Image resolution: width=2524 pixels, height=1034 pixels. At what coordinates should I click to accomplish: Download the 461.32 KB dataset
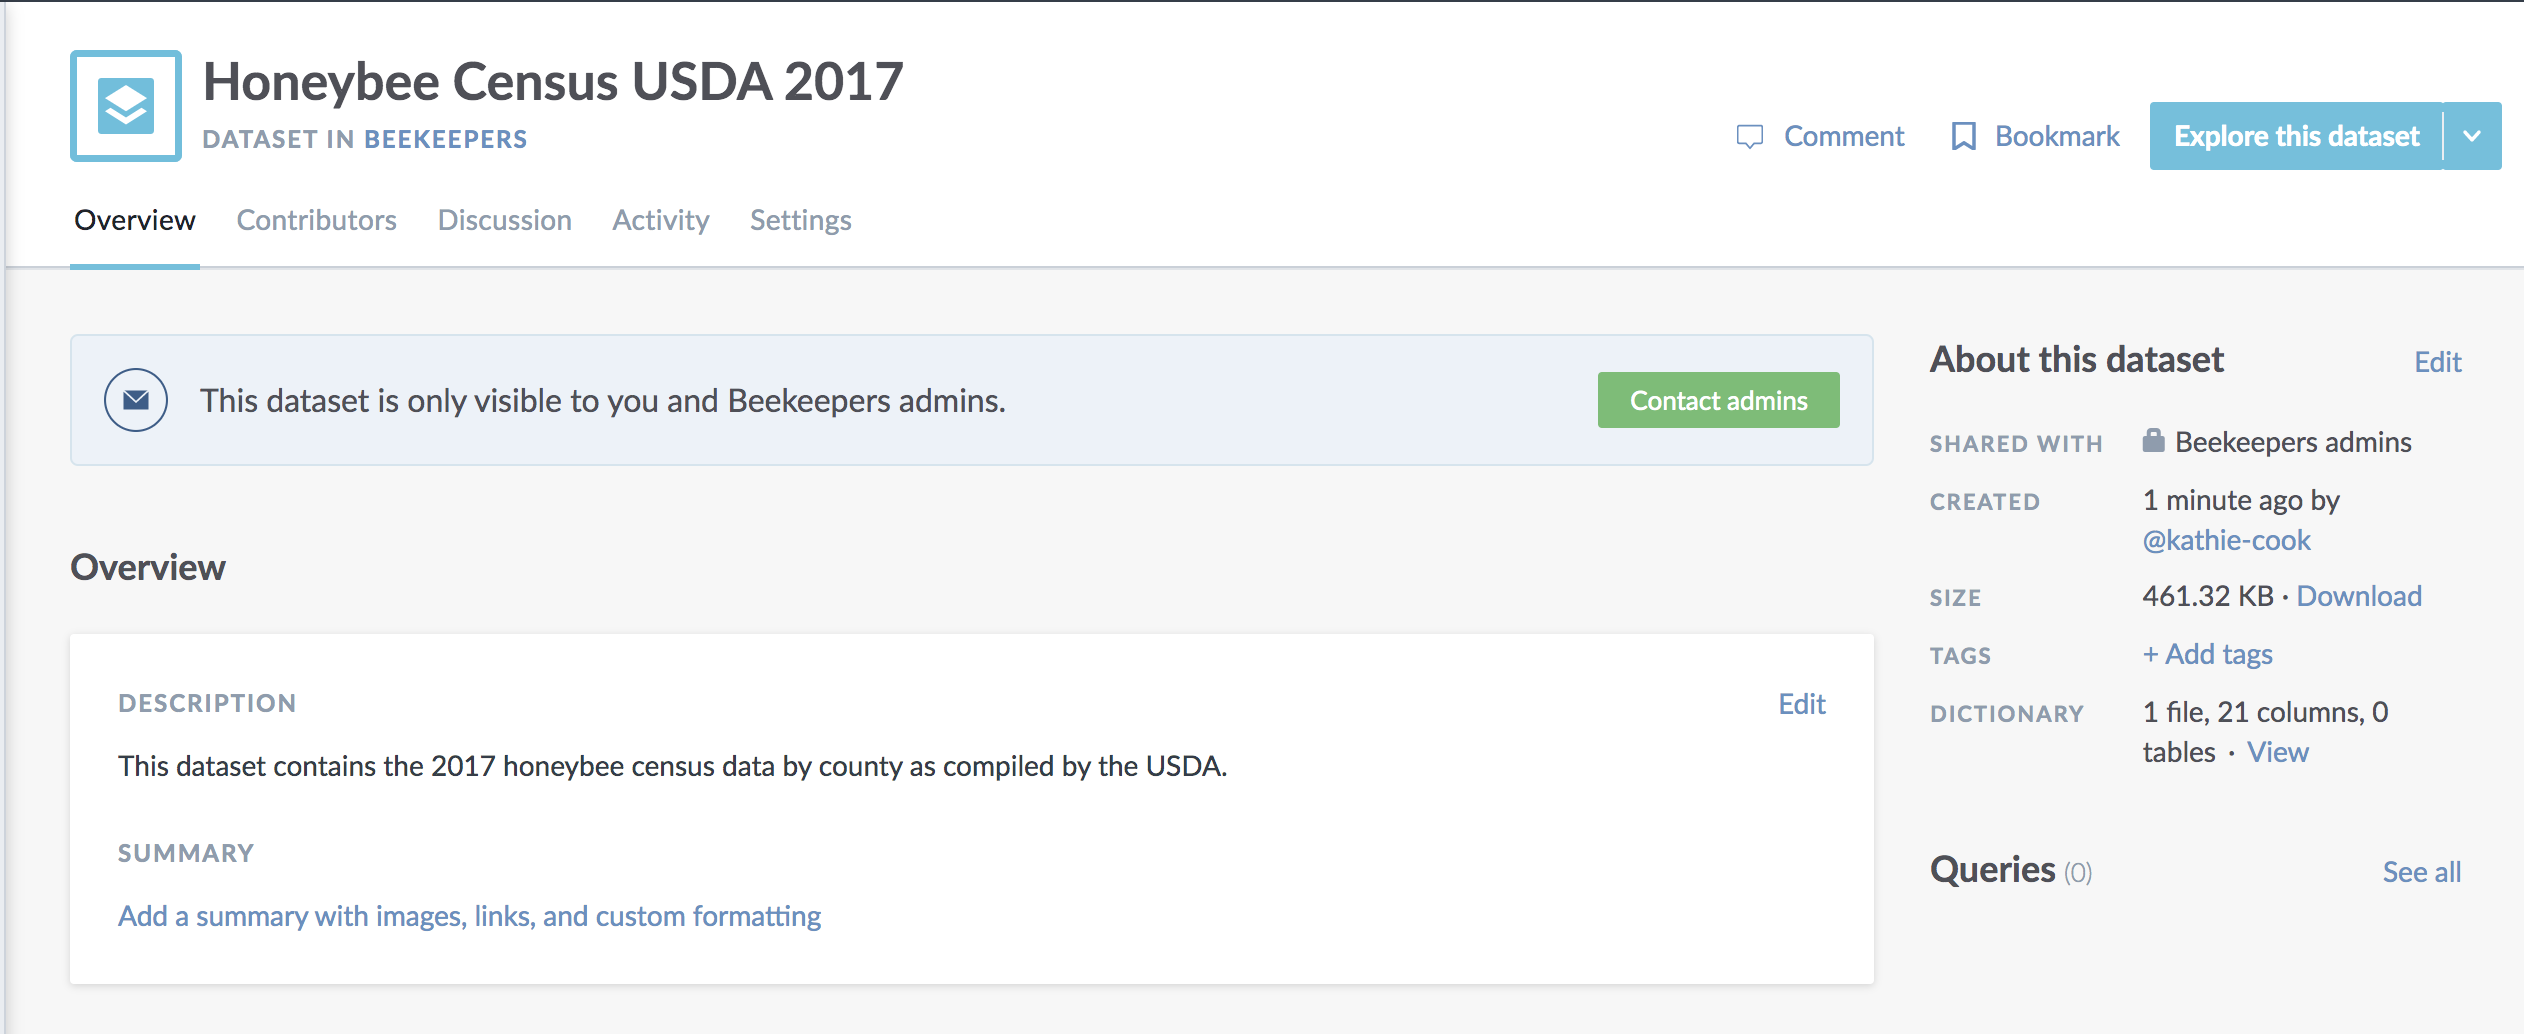click(2359, 596)
